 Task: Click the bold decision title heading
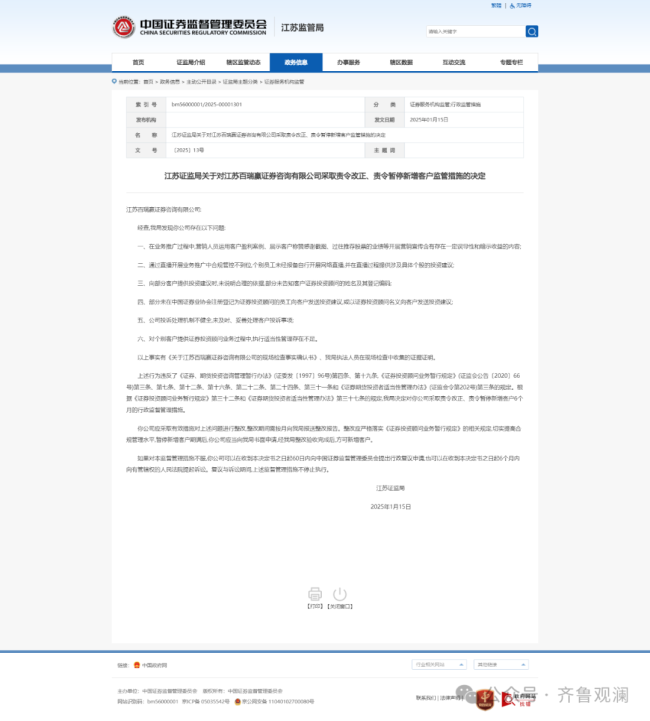325,176
